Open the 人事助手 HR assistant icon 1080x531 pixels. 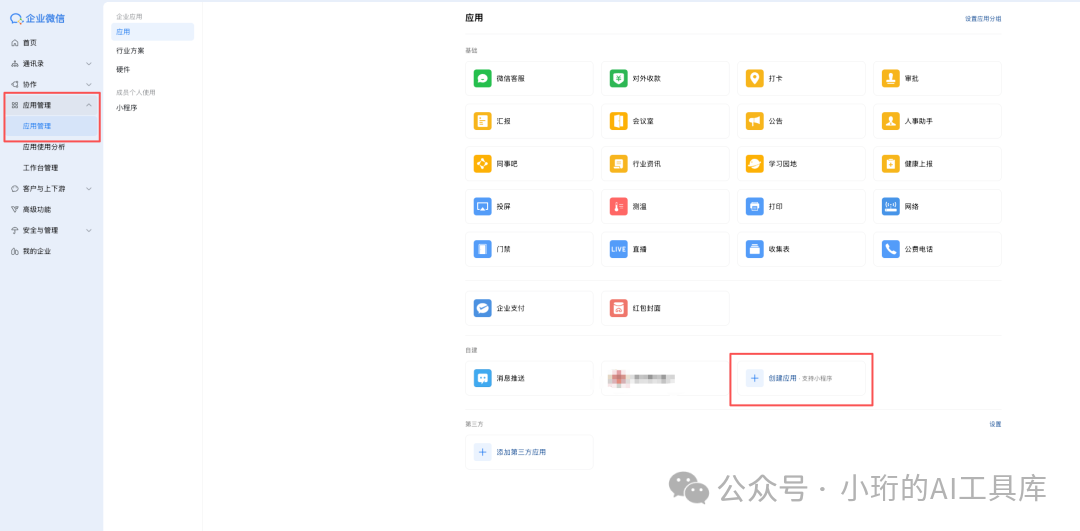coord(891,121)
